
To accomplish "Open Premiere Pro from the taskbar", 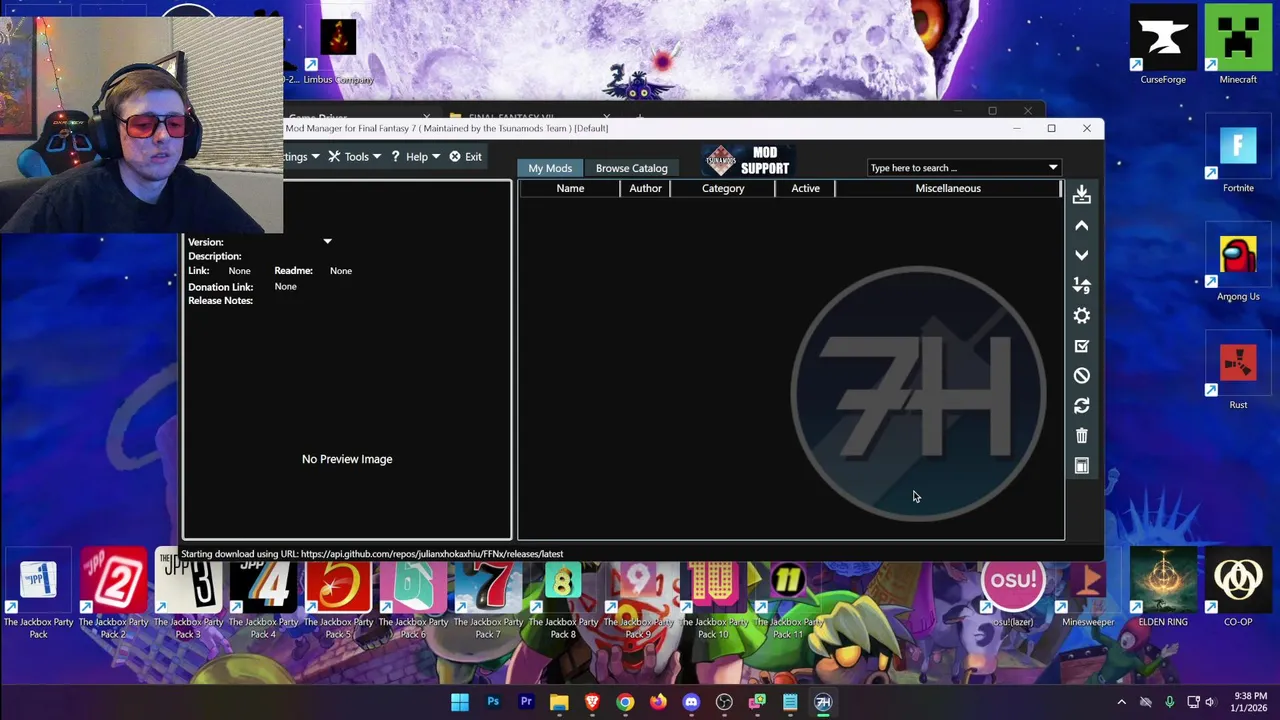I will click(526, 702).
